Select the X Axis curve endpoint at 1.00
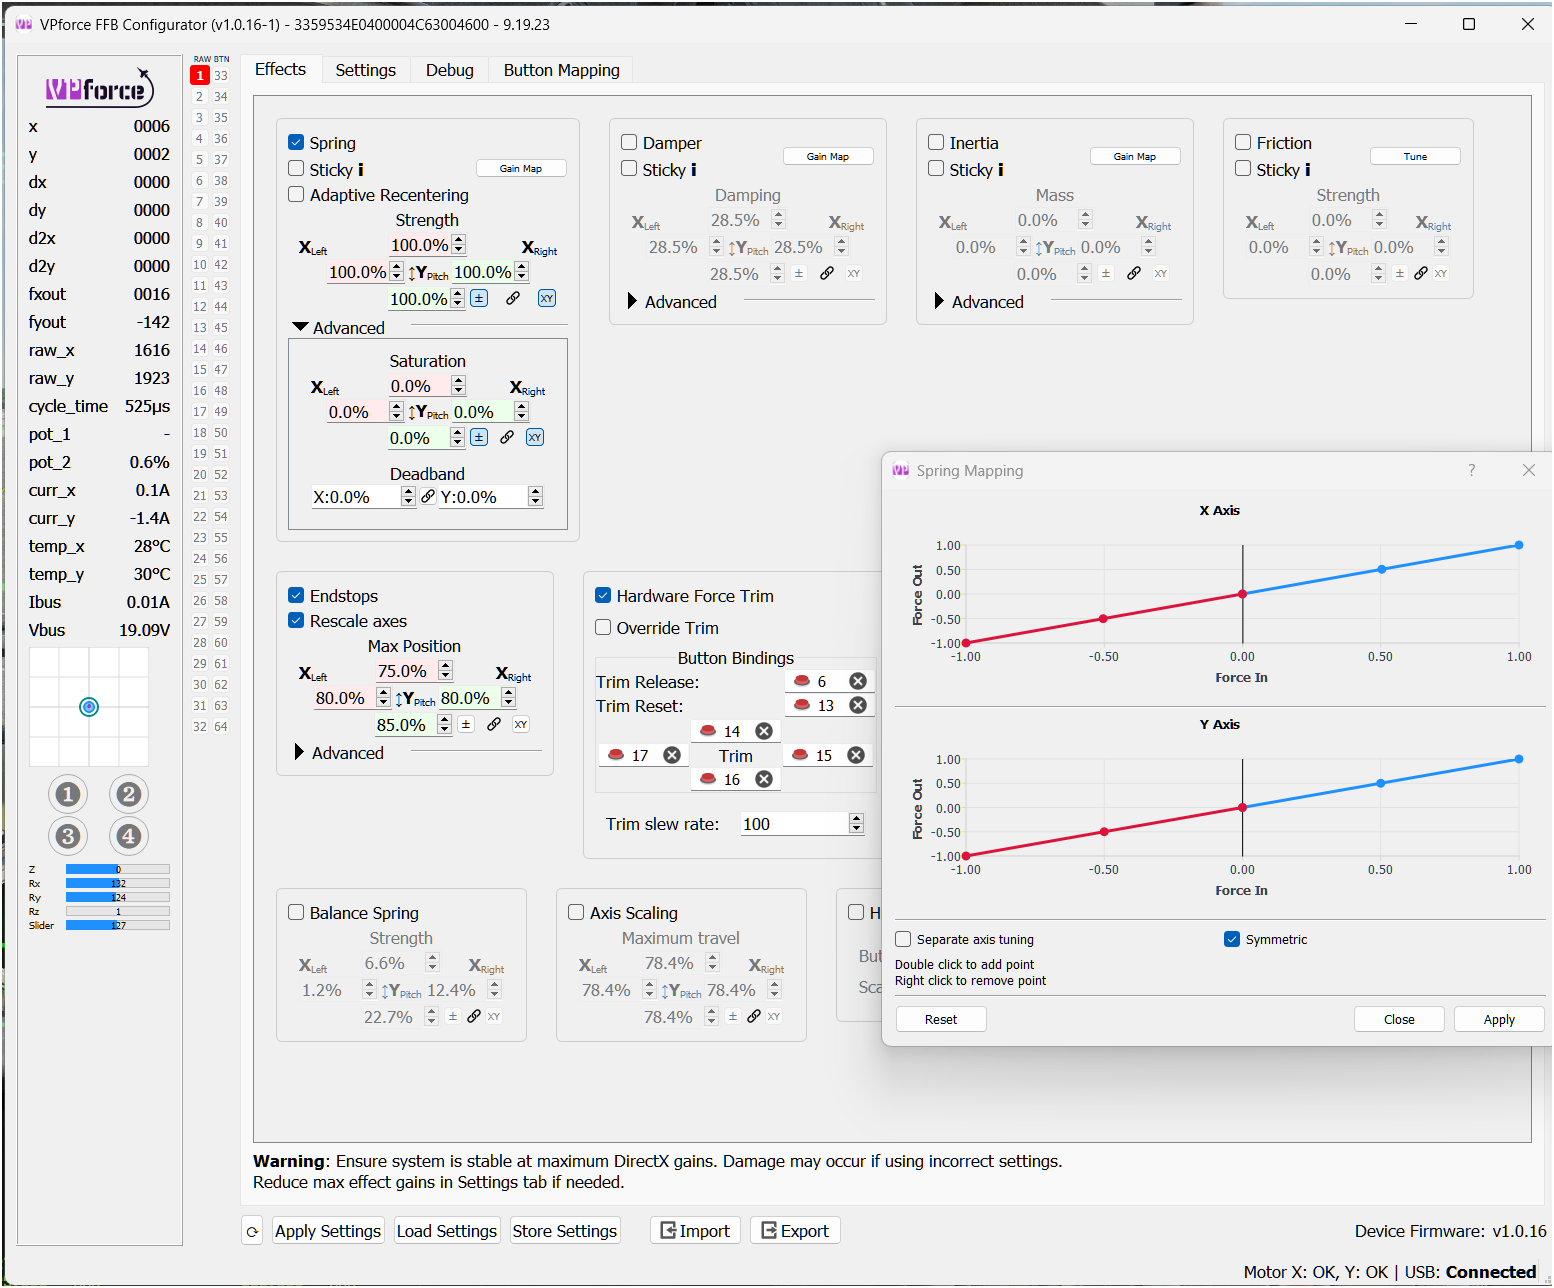Viewport: 1554px width, 1288px height. tap(1519, 545)
